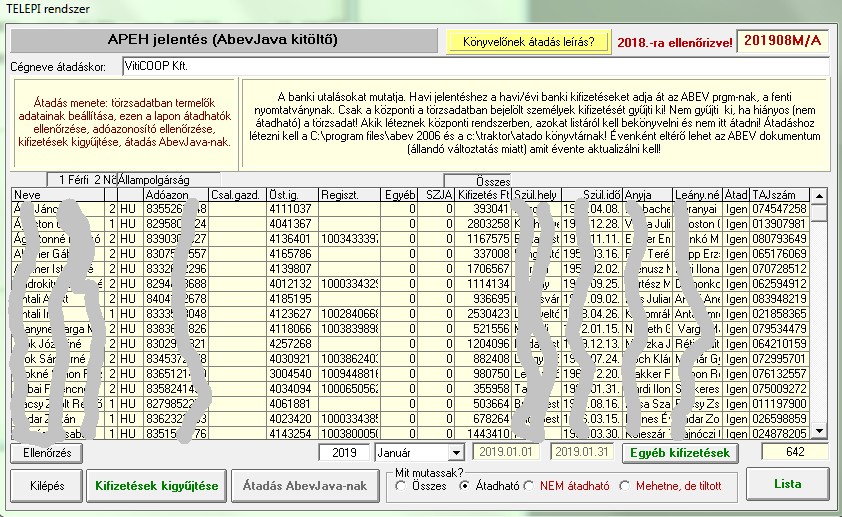Click the Szül.idő column header
This screenshot has height=517, width=842.
592,195
